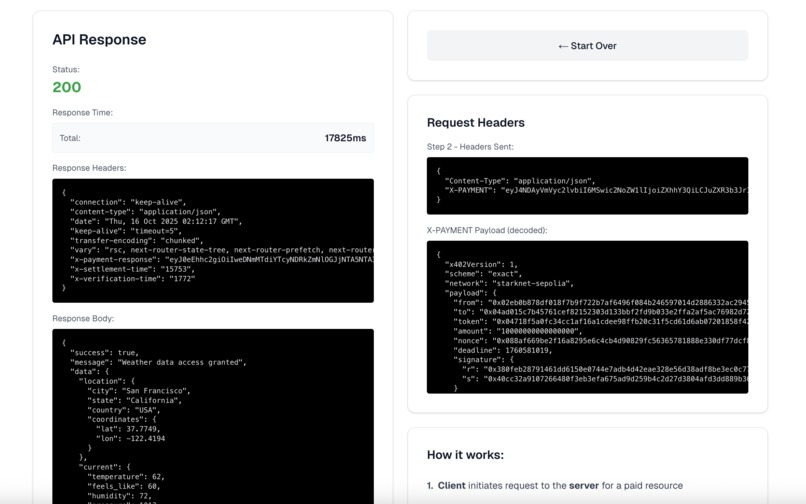Click the "token" address line in payload
The image size is (806, 504).
(600, 321)
